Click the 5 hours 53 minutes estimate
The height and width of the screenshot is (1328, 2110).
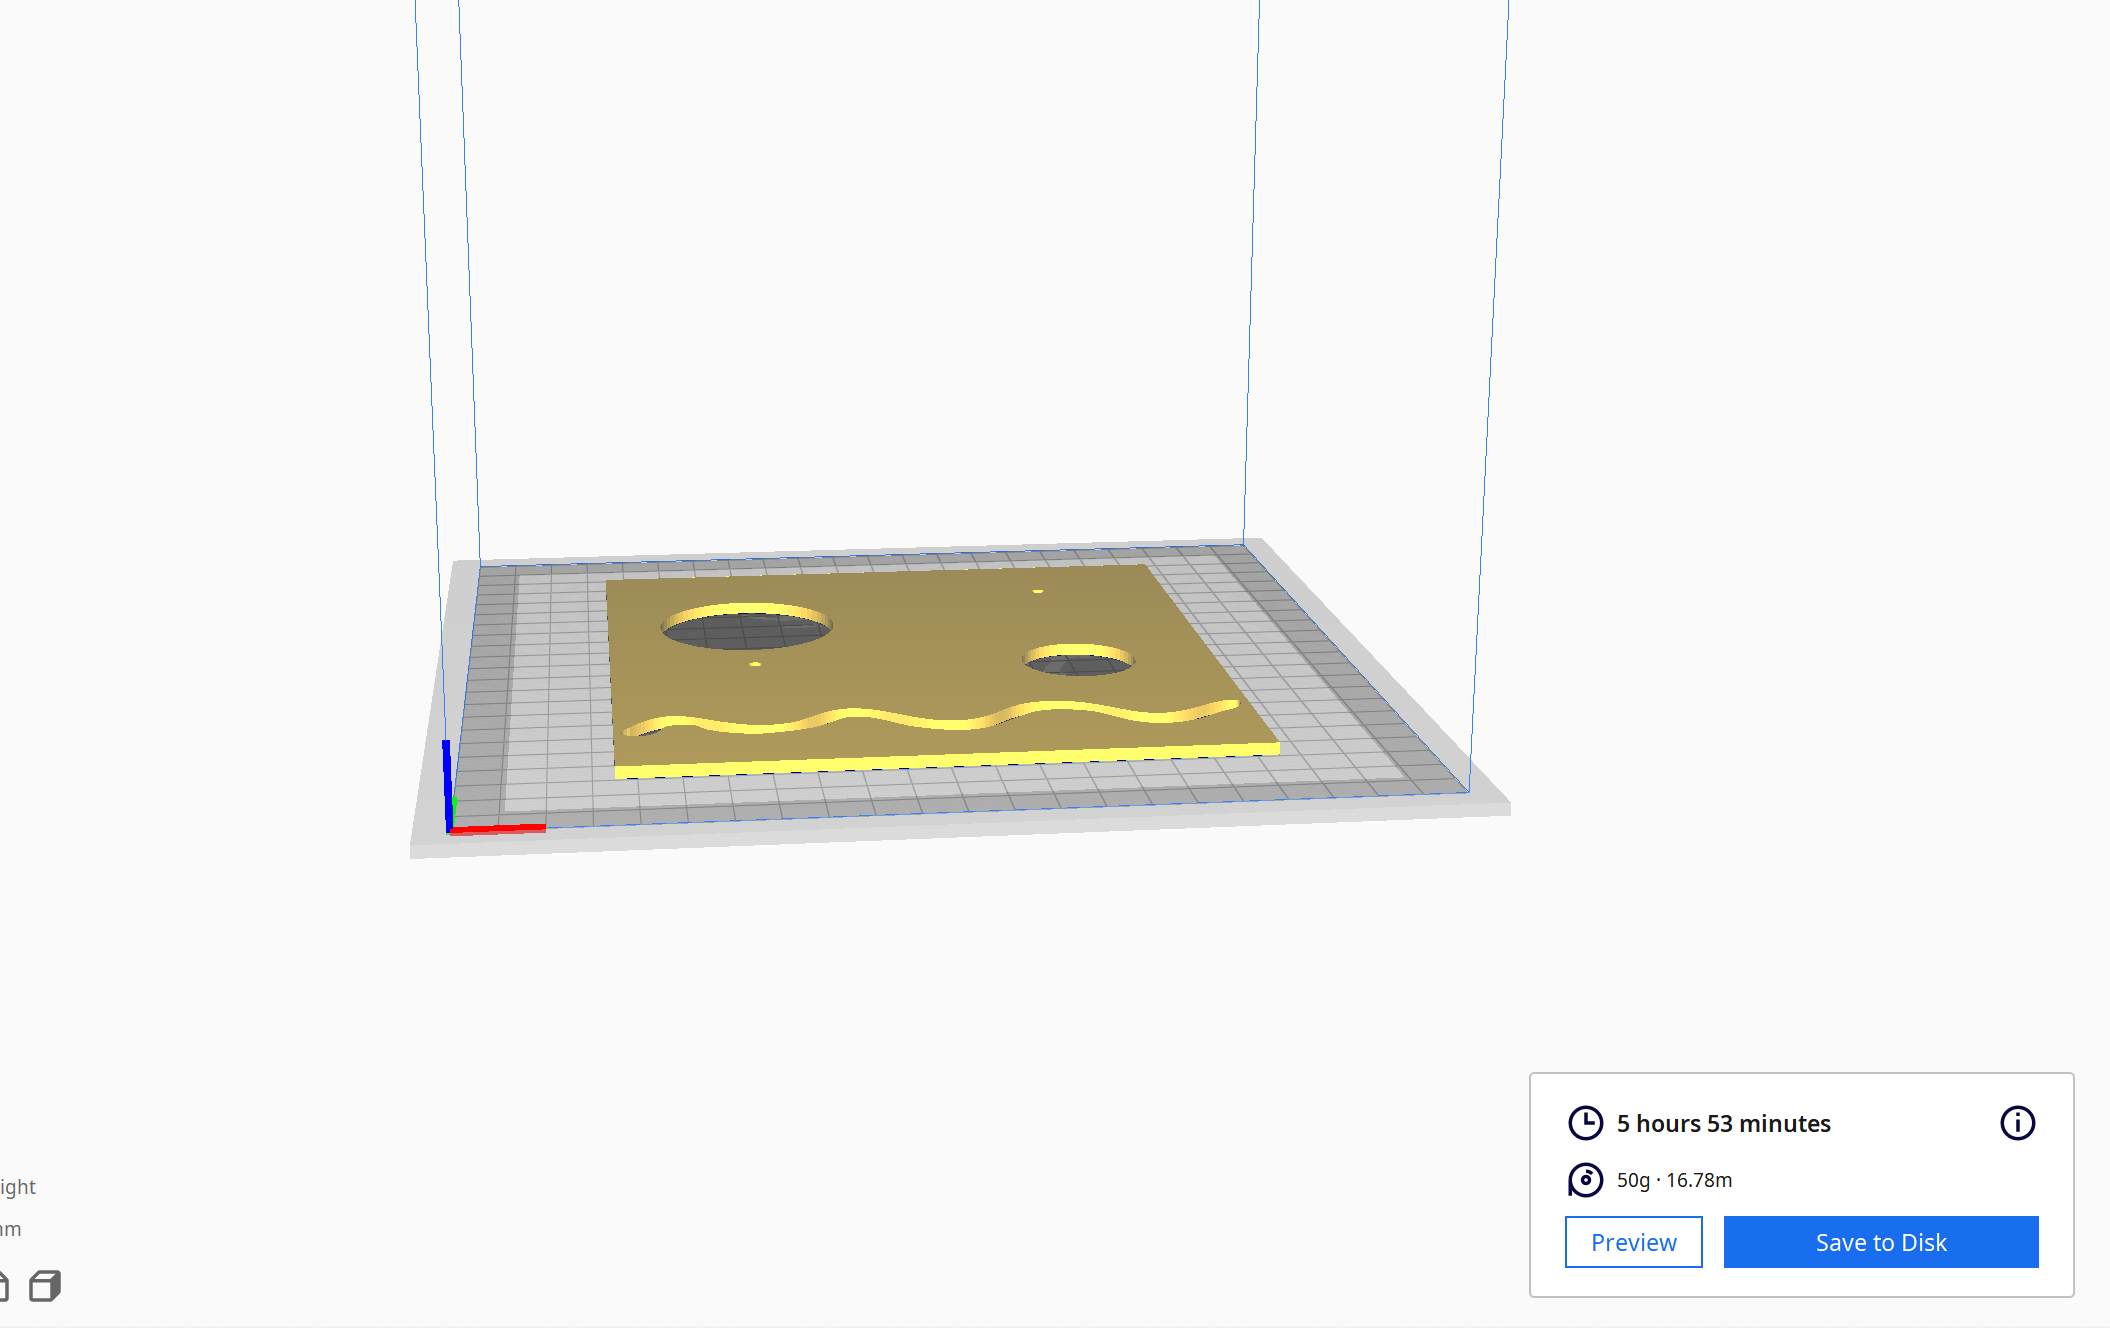(x=1723, y=1124)
